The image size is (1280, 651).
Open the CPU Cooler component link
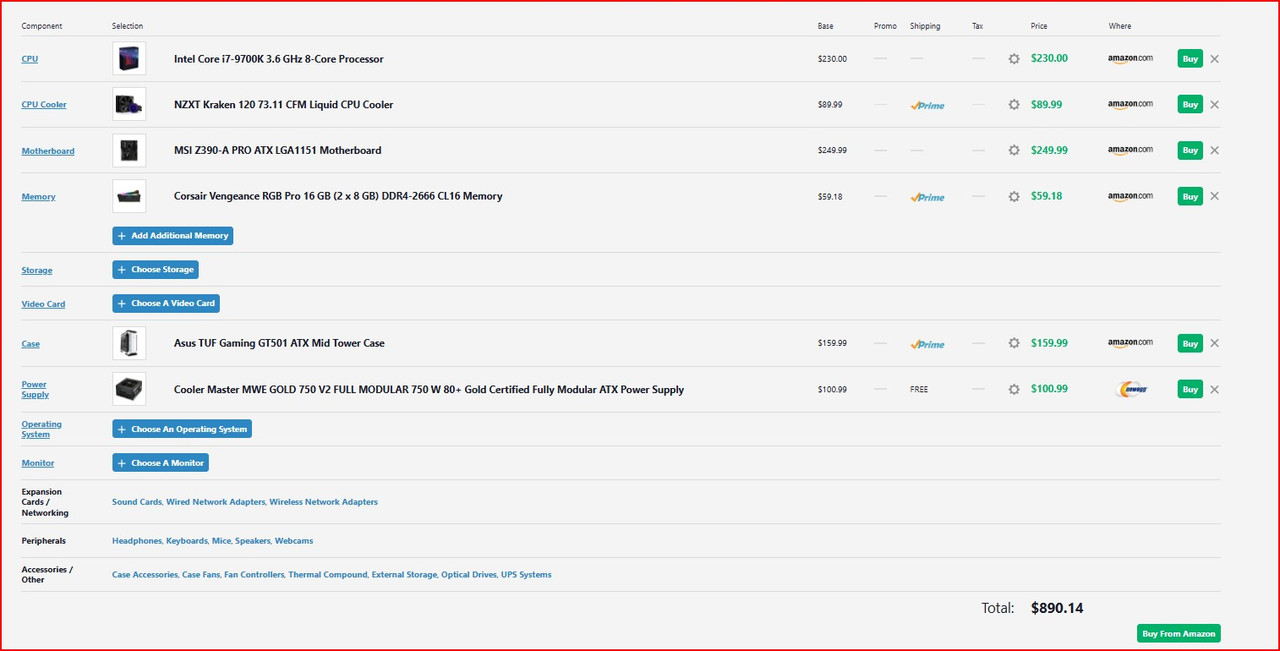click(x=44, y=105)
